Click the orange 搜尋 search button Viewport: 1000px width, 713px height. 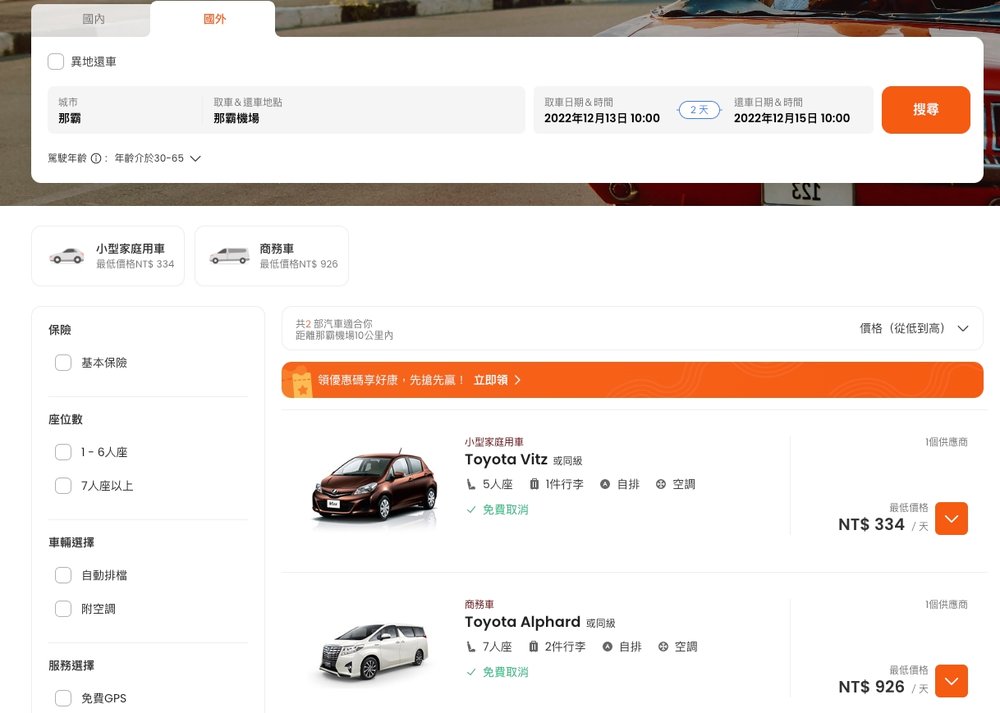(x=926, y=110)
